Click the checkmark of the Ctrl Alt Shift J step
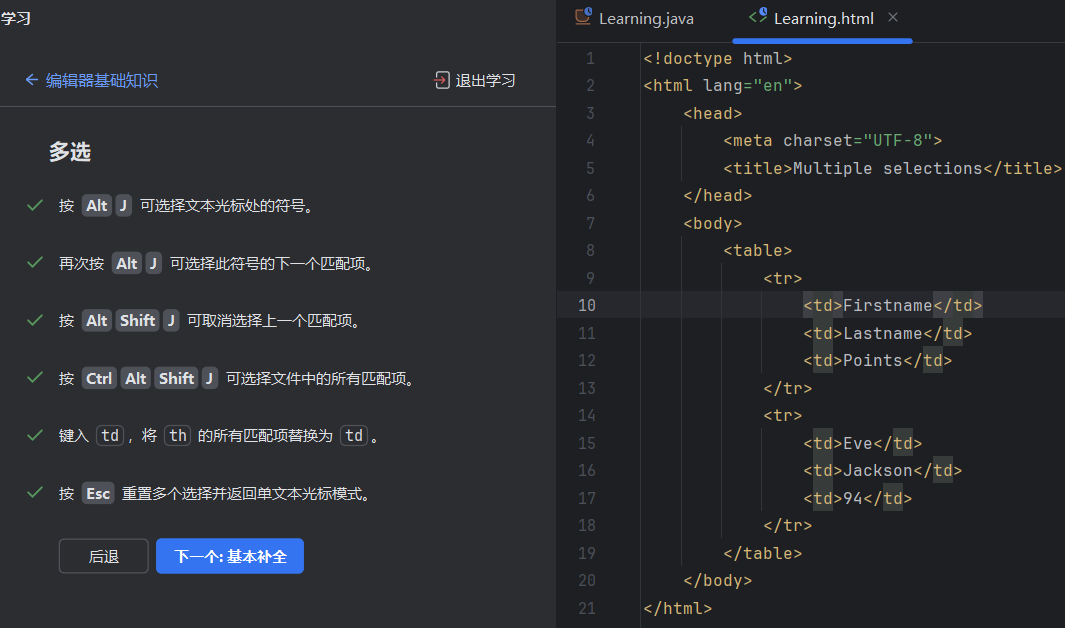1065x628 pixels. [35, 377]
